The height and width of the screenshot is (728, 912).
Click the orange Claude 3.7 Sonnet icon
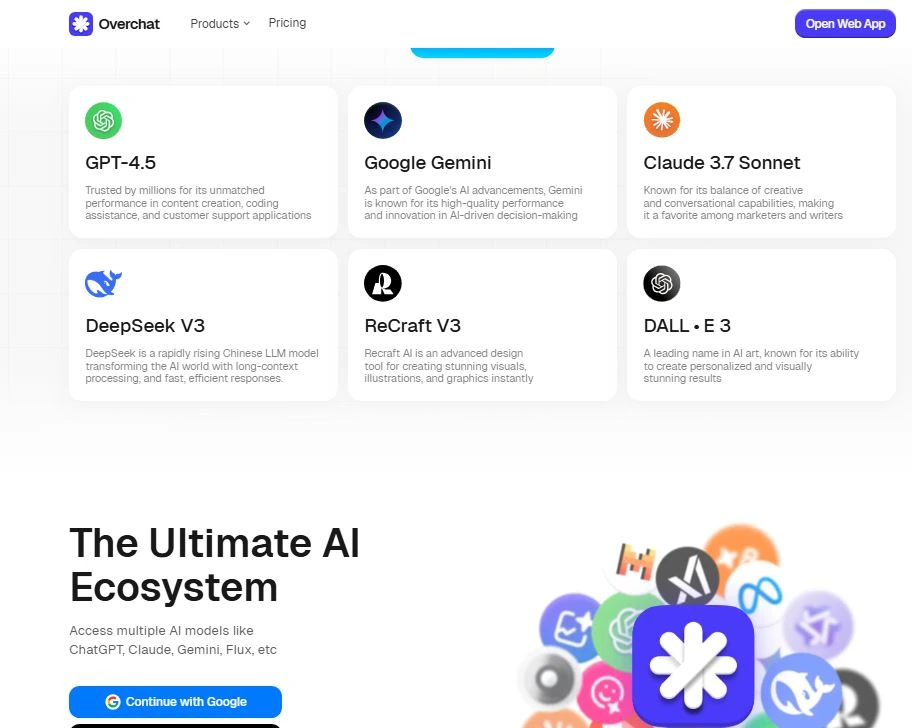(x=662, y=120)
